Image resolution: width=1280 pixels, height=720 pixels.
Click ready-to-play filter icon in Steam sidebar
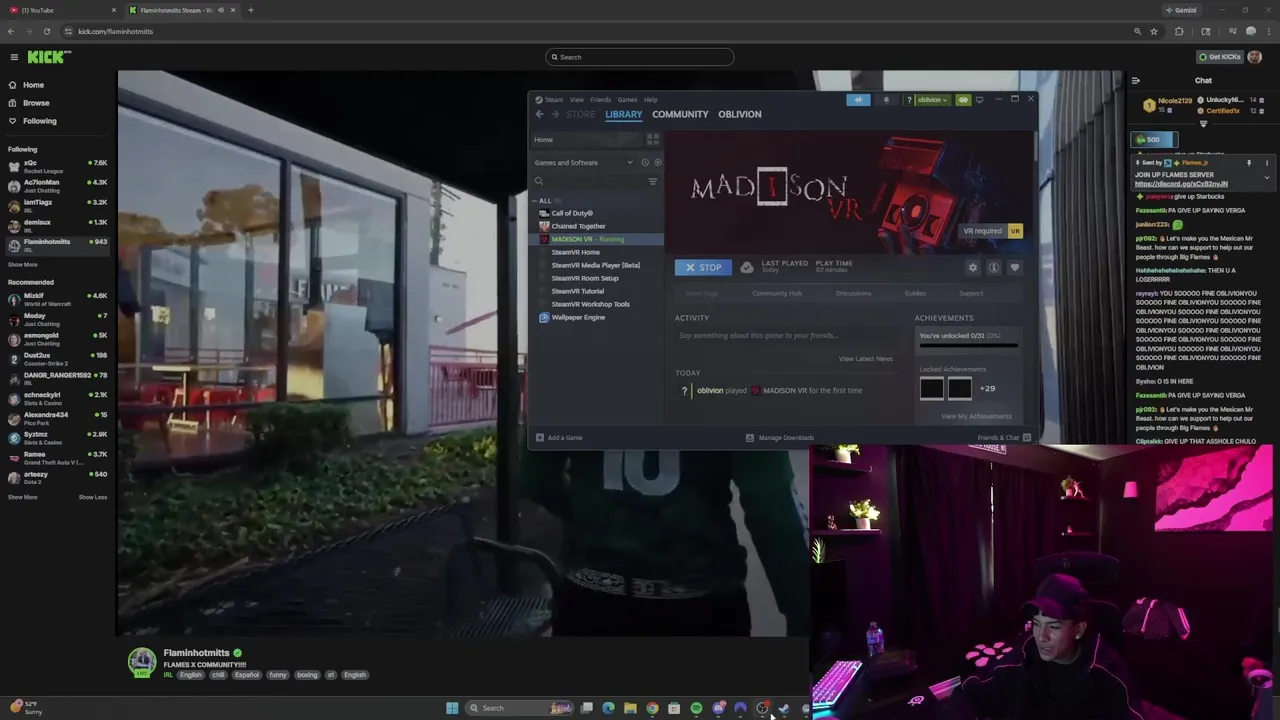click(656, 162)
